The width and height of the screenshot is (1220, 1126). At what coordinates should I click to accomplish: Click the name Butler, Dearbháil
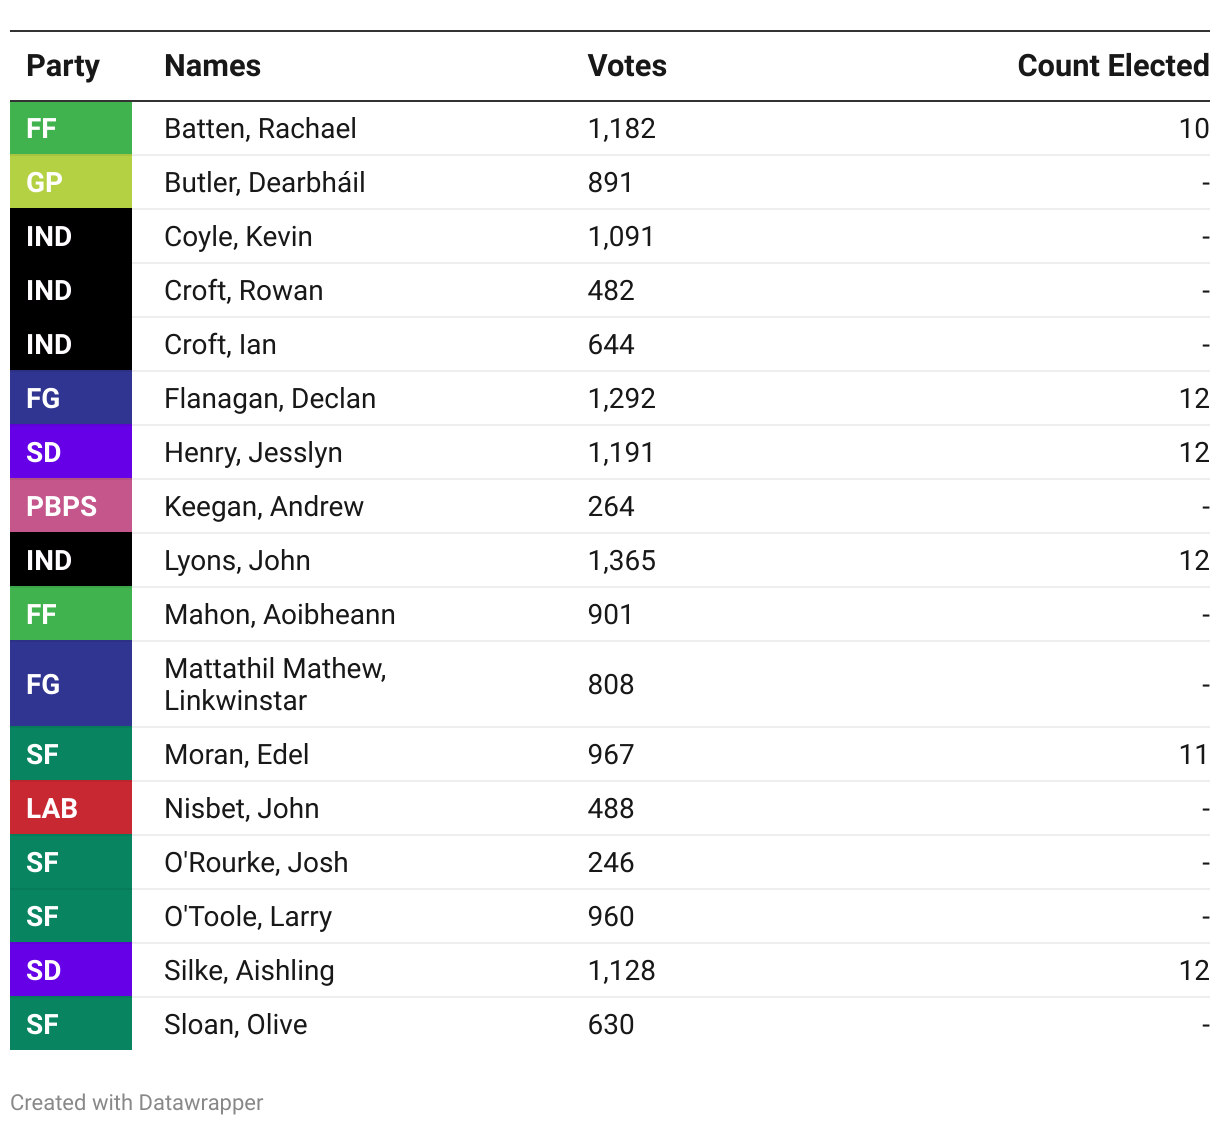(x=265, y=182)
